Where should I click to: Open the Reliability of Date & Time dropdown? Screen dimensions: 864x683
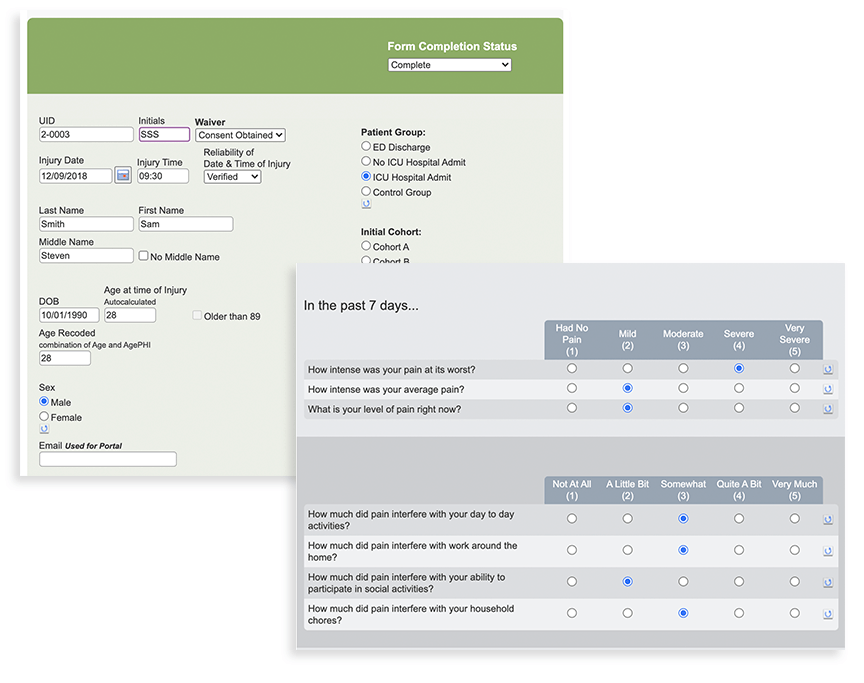point(233,176)
